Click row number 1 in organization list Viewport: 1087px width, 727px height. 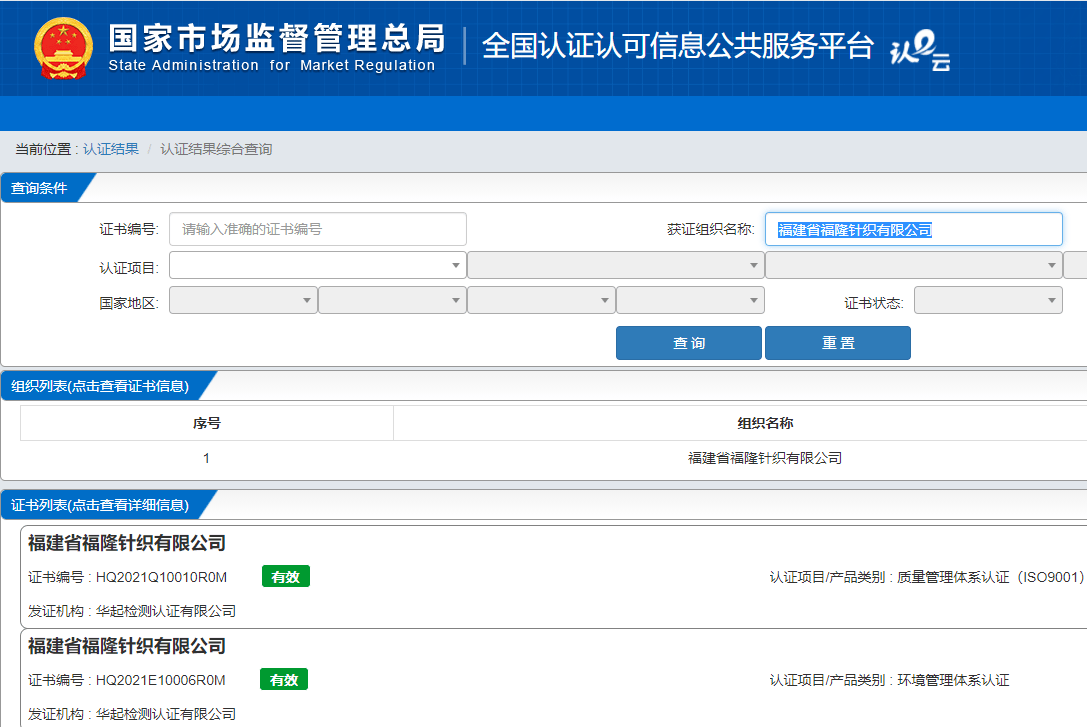point(207,458)
